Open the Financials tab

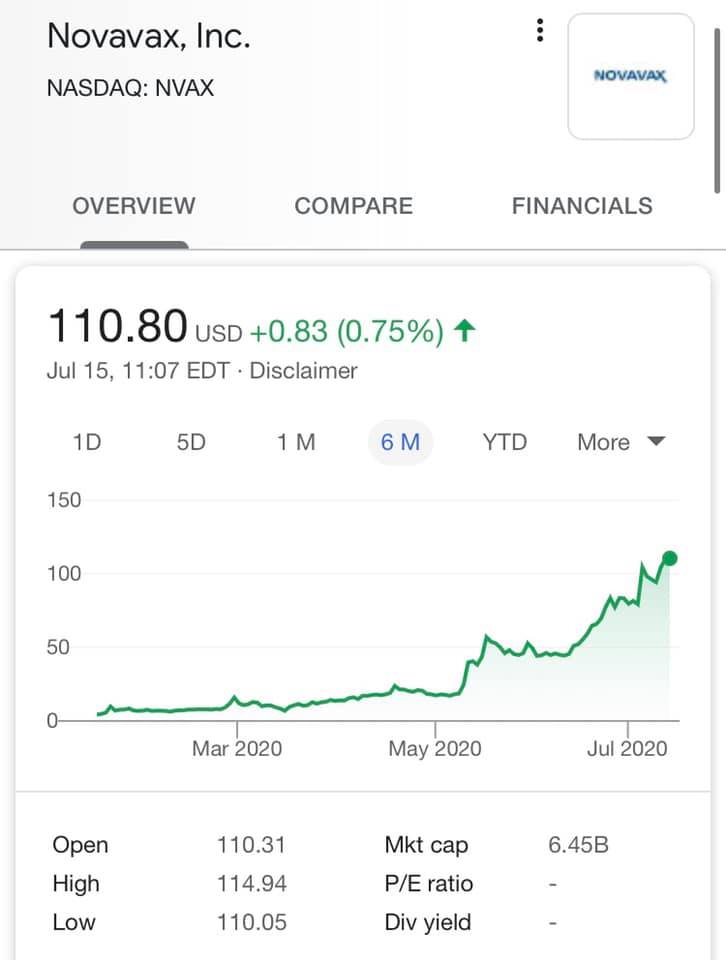[582, 206]
